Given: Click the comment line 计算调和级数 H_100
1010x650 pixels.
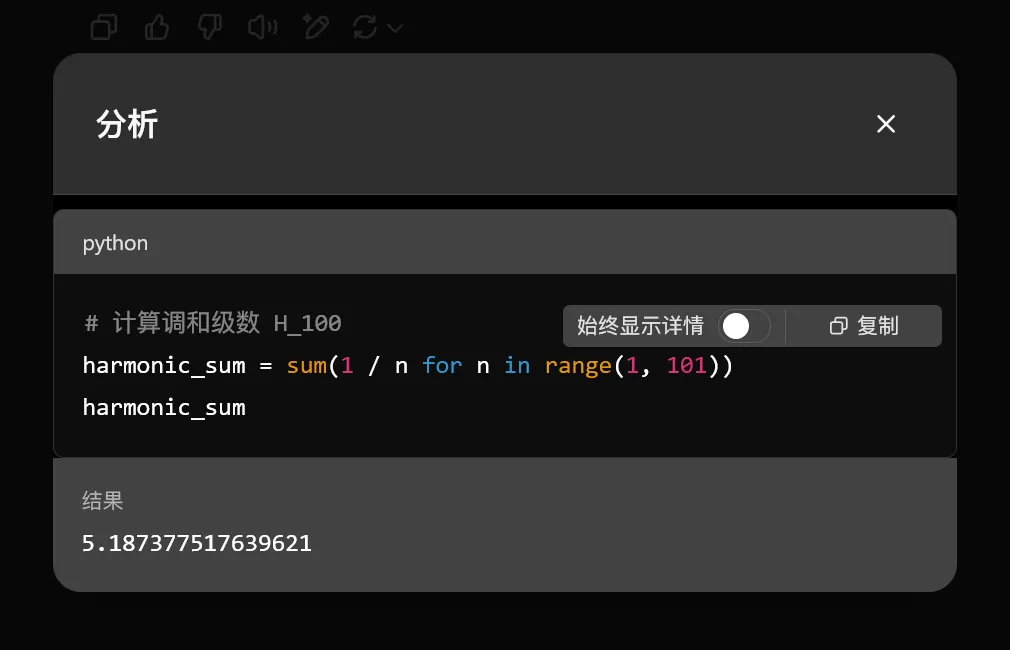Looking at the screenshot, I should pyautogui.click(x=213, y=323).
